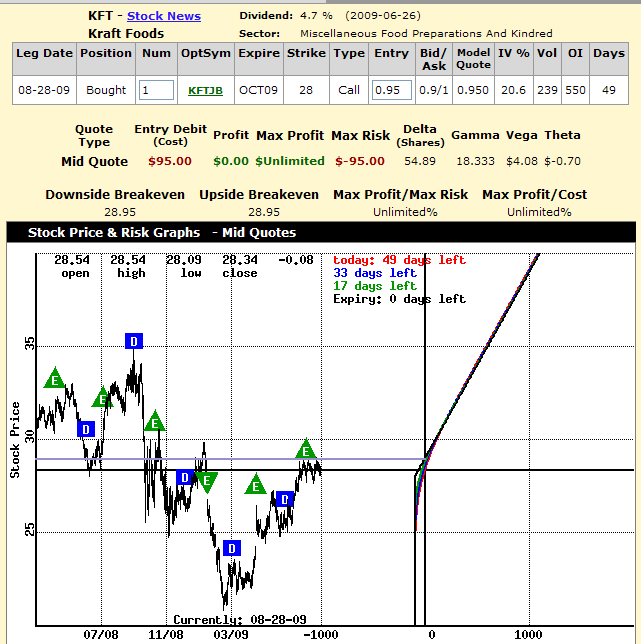Screen dimensions: 641x644
Task: Click the '28.54 open' price label
Action: point(72,266)
